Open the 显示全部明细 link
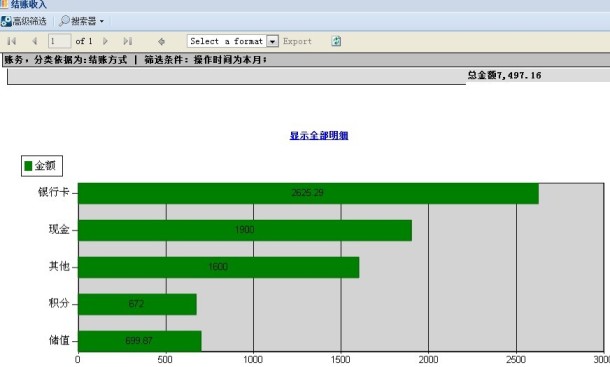The image size is (610, 367). tap(319, 135)
